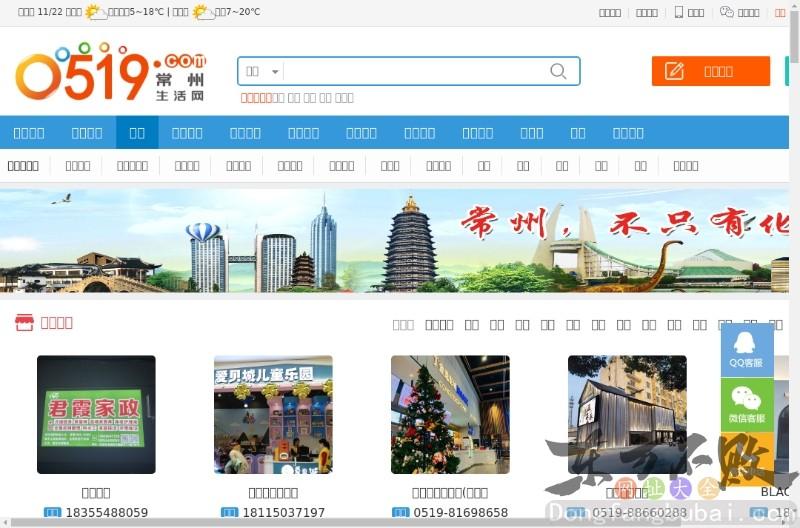This screenshot has height=528, width=800.
Task: Click the red storefront icon in section header
Action: [24, 322]
